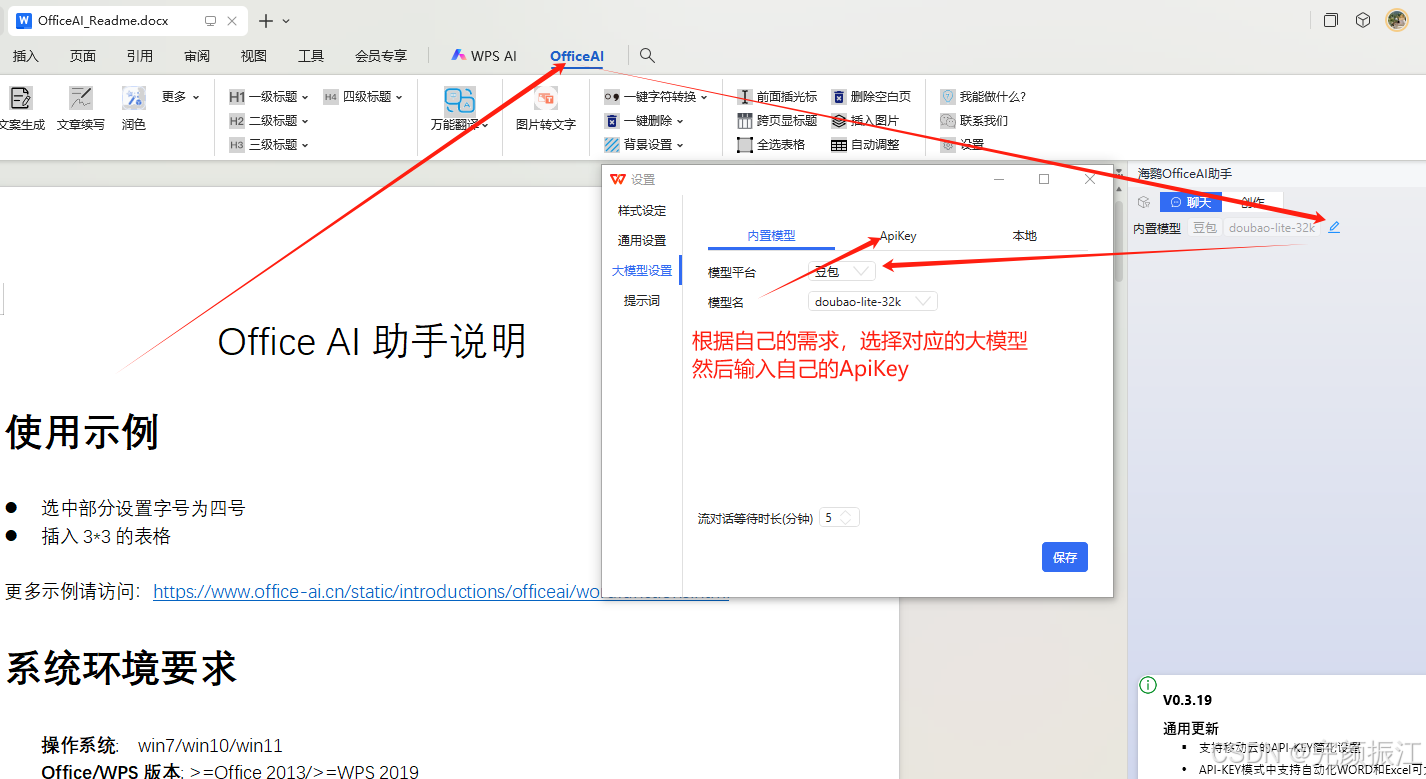Click 前面插光标 in the ribbon
This screenshot has height=779, width=1426.
click(777, 97)
